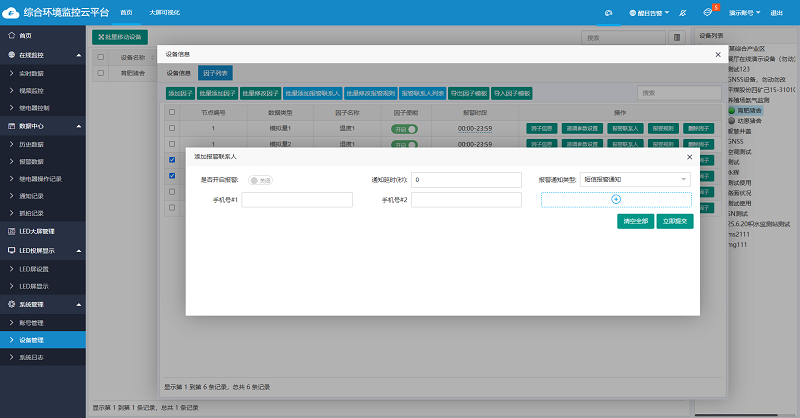Toggle 因子使能 switch for 模拟量1 row
The width and height of the screenshot is (800, 418).
pos(404,128)
